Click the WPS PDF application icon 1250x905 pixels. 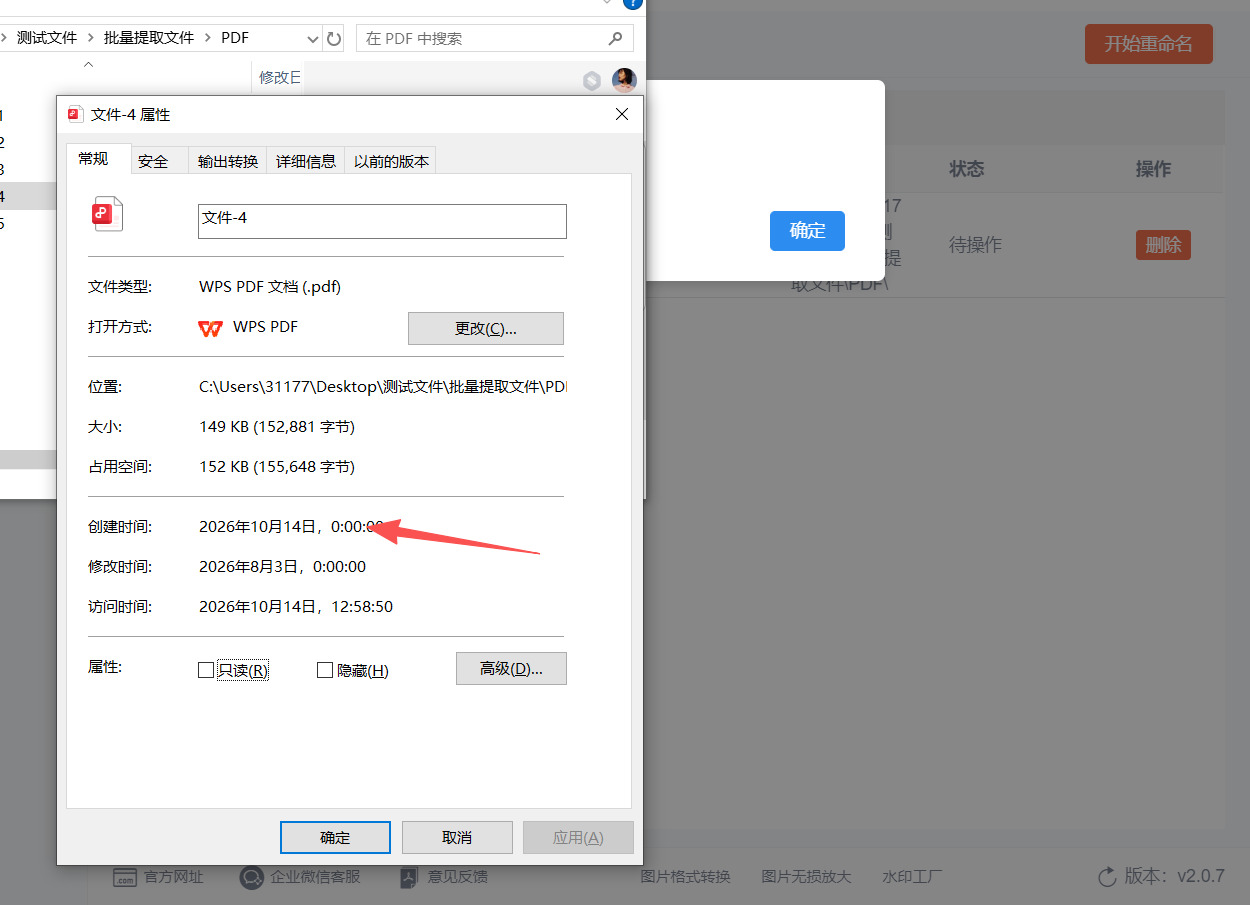click(x=210, y=327)
